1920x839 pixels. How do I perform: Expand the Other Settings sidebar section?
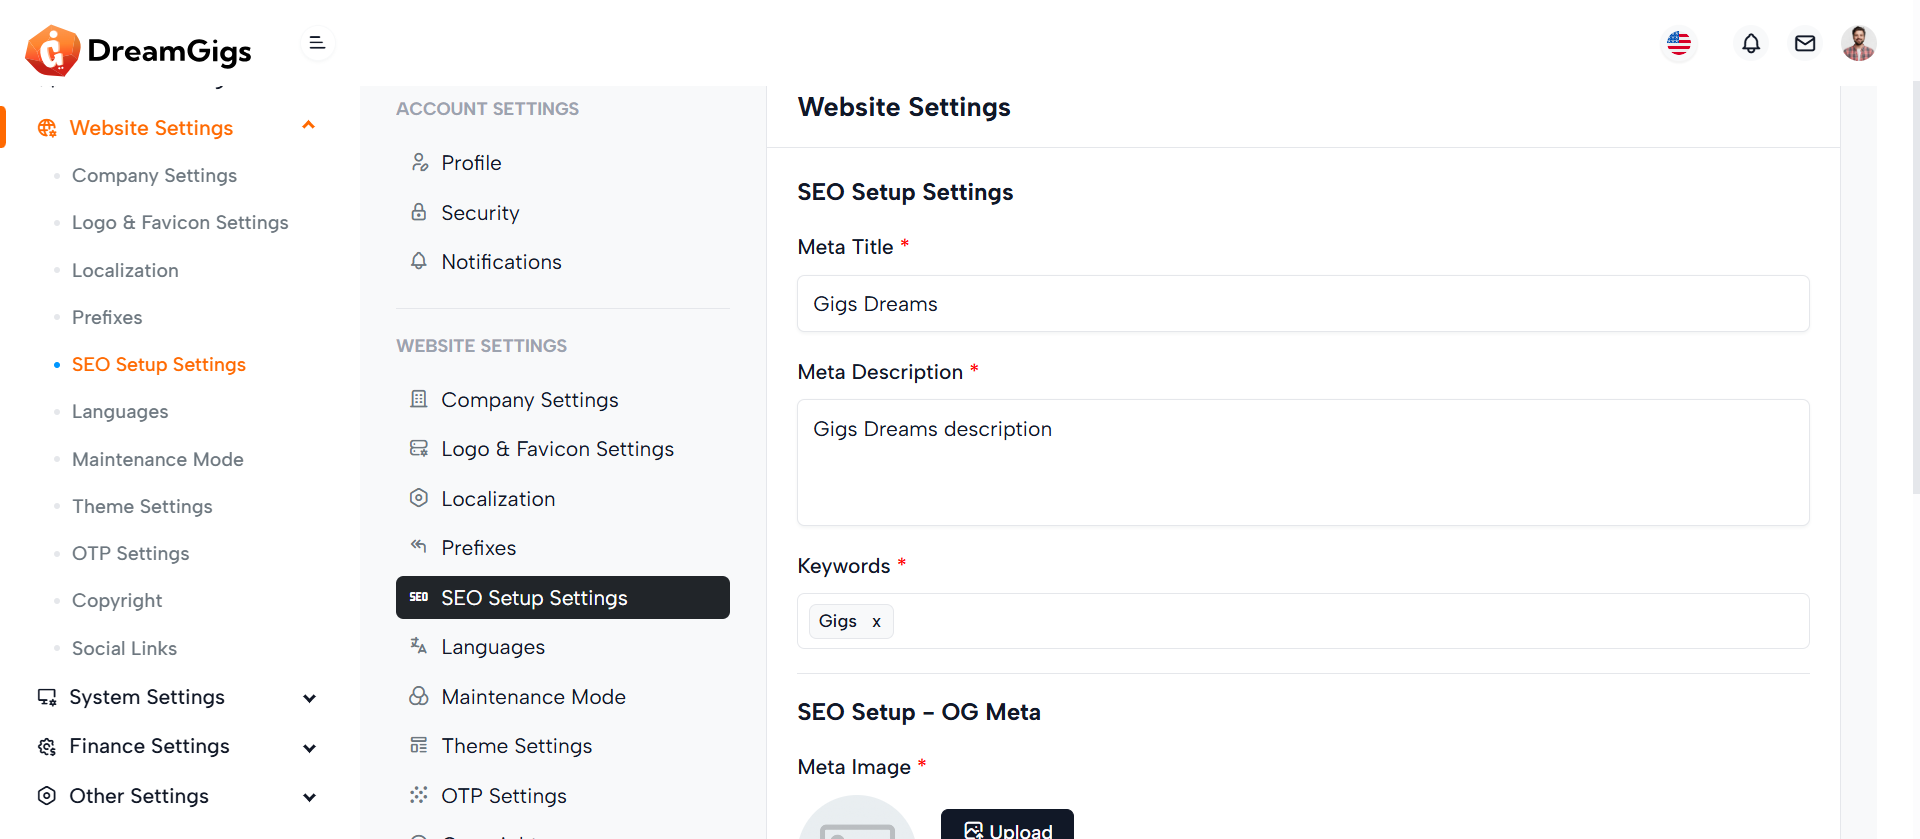point(309,797)
